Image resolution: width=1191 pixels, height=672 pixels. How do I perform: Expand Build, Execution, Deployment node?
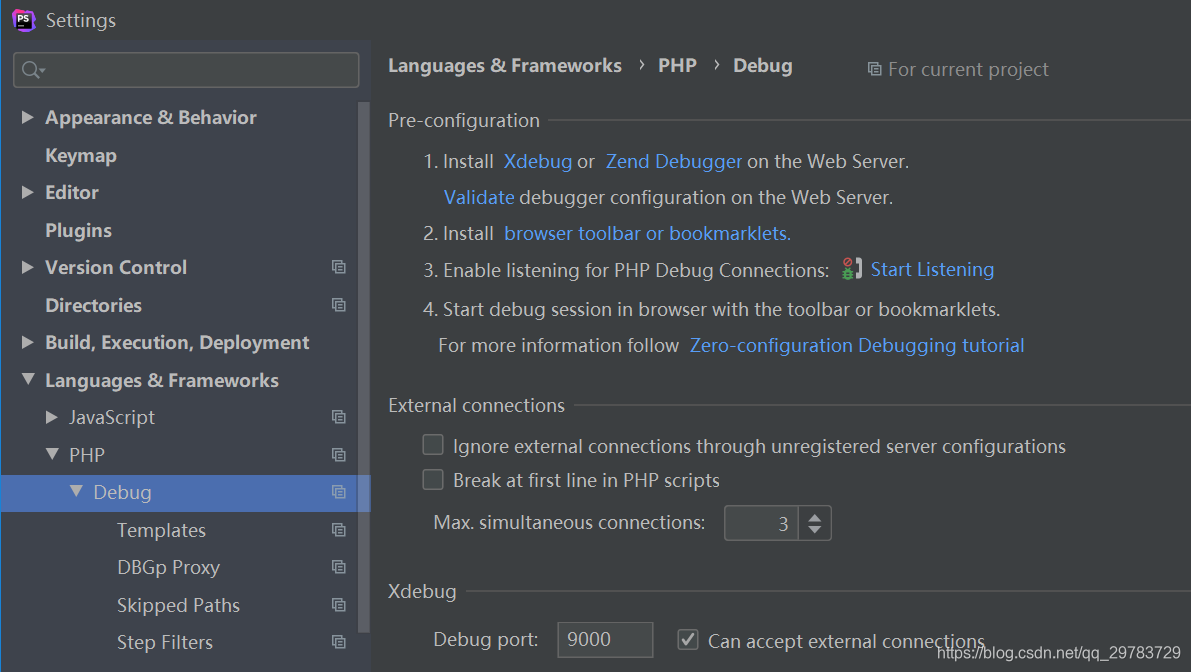(27, 342)
